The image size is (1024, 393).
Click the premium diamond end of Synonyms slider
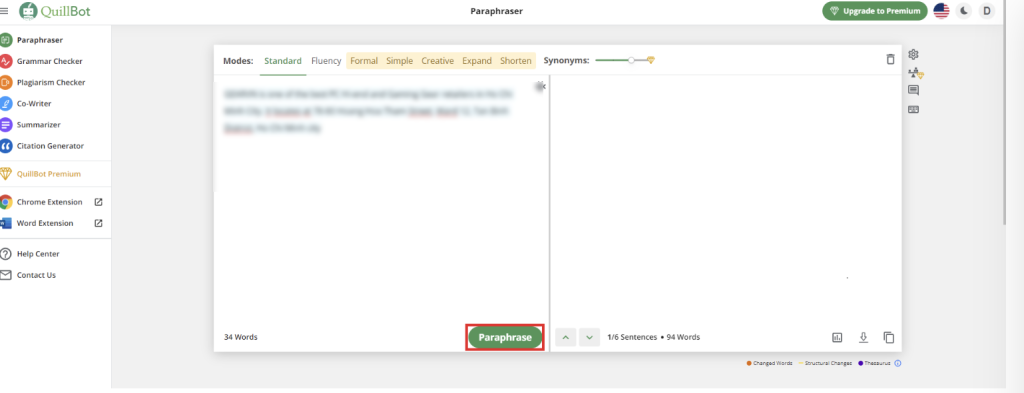[x=650, y=60]
